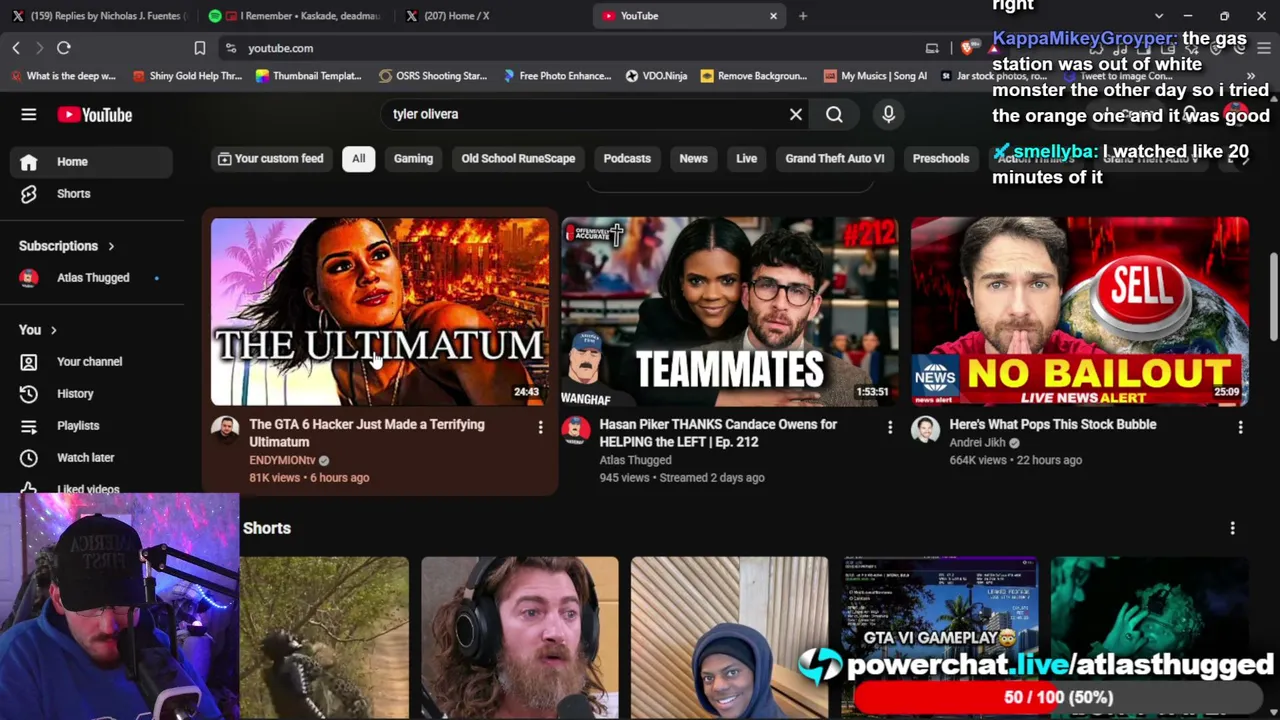Open the My Musics | Song AI bookmark
Image resolution: width=1280 pixels, height=720 pixels.
(x=875, y=76)
